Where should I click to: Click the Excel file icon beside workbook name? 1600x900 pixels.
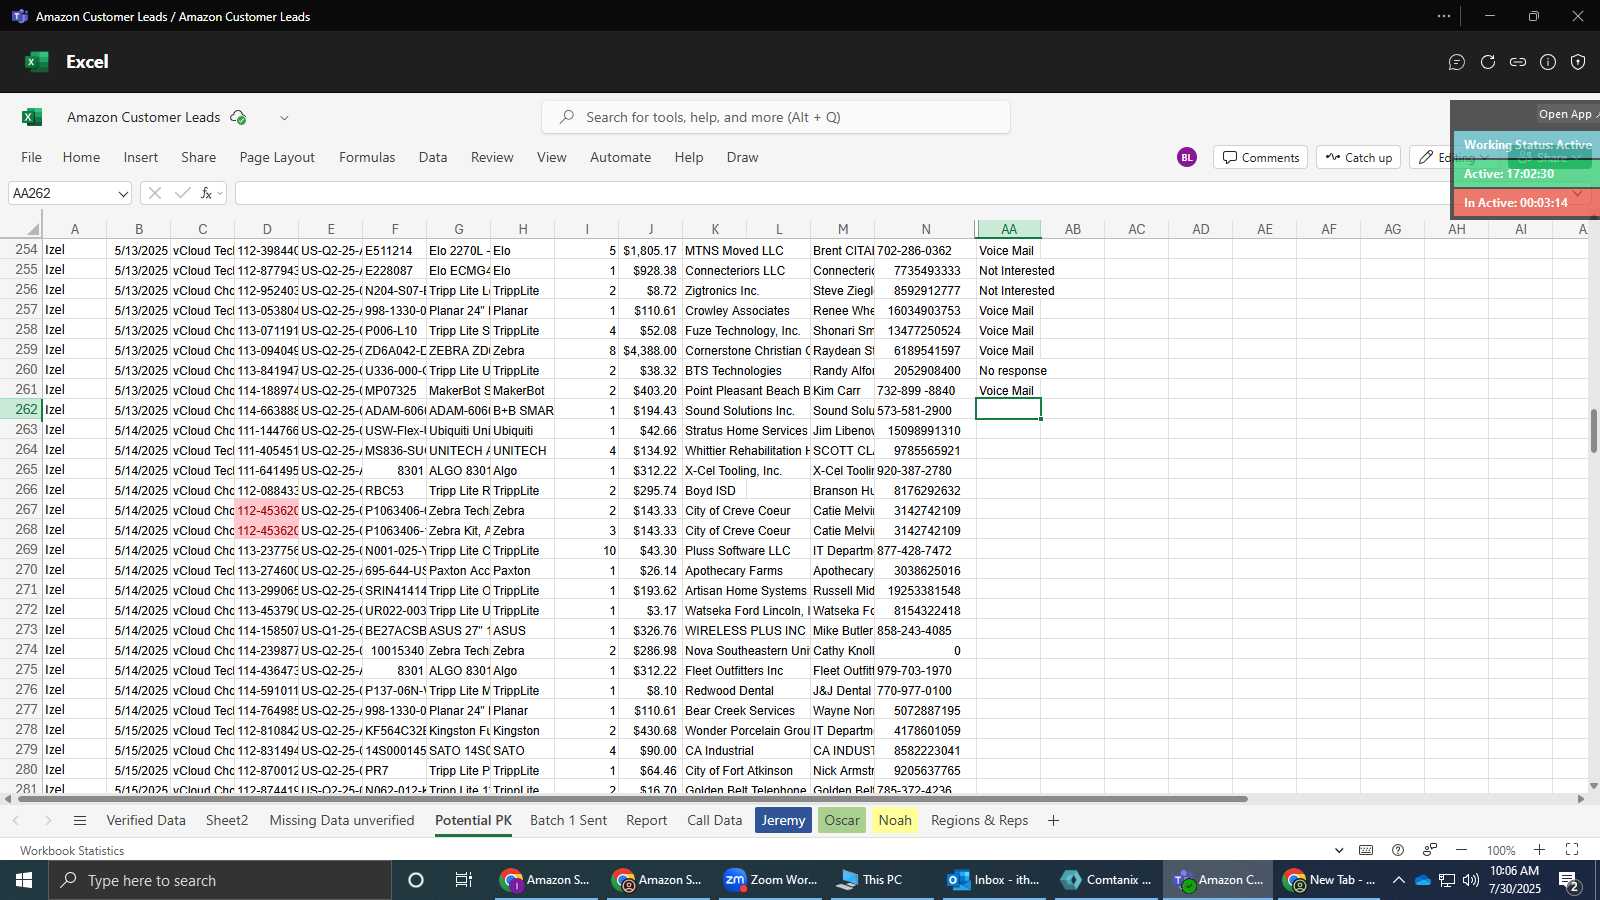pyautogui.click(x=32, y=117)
